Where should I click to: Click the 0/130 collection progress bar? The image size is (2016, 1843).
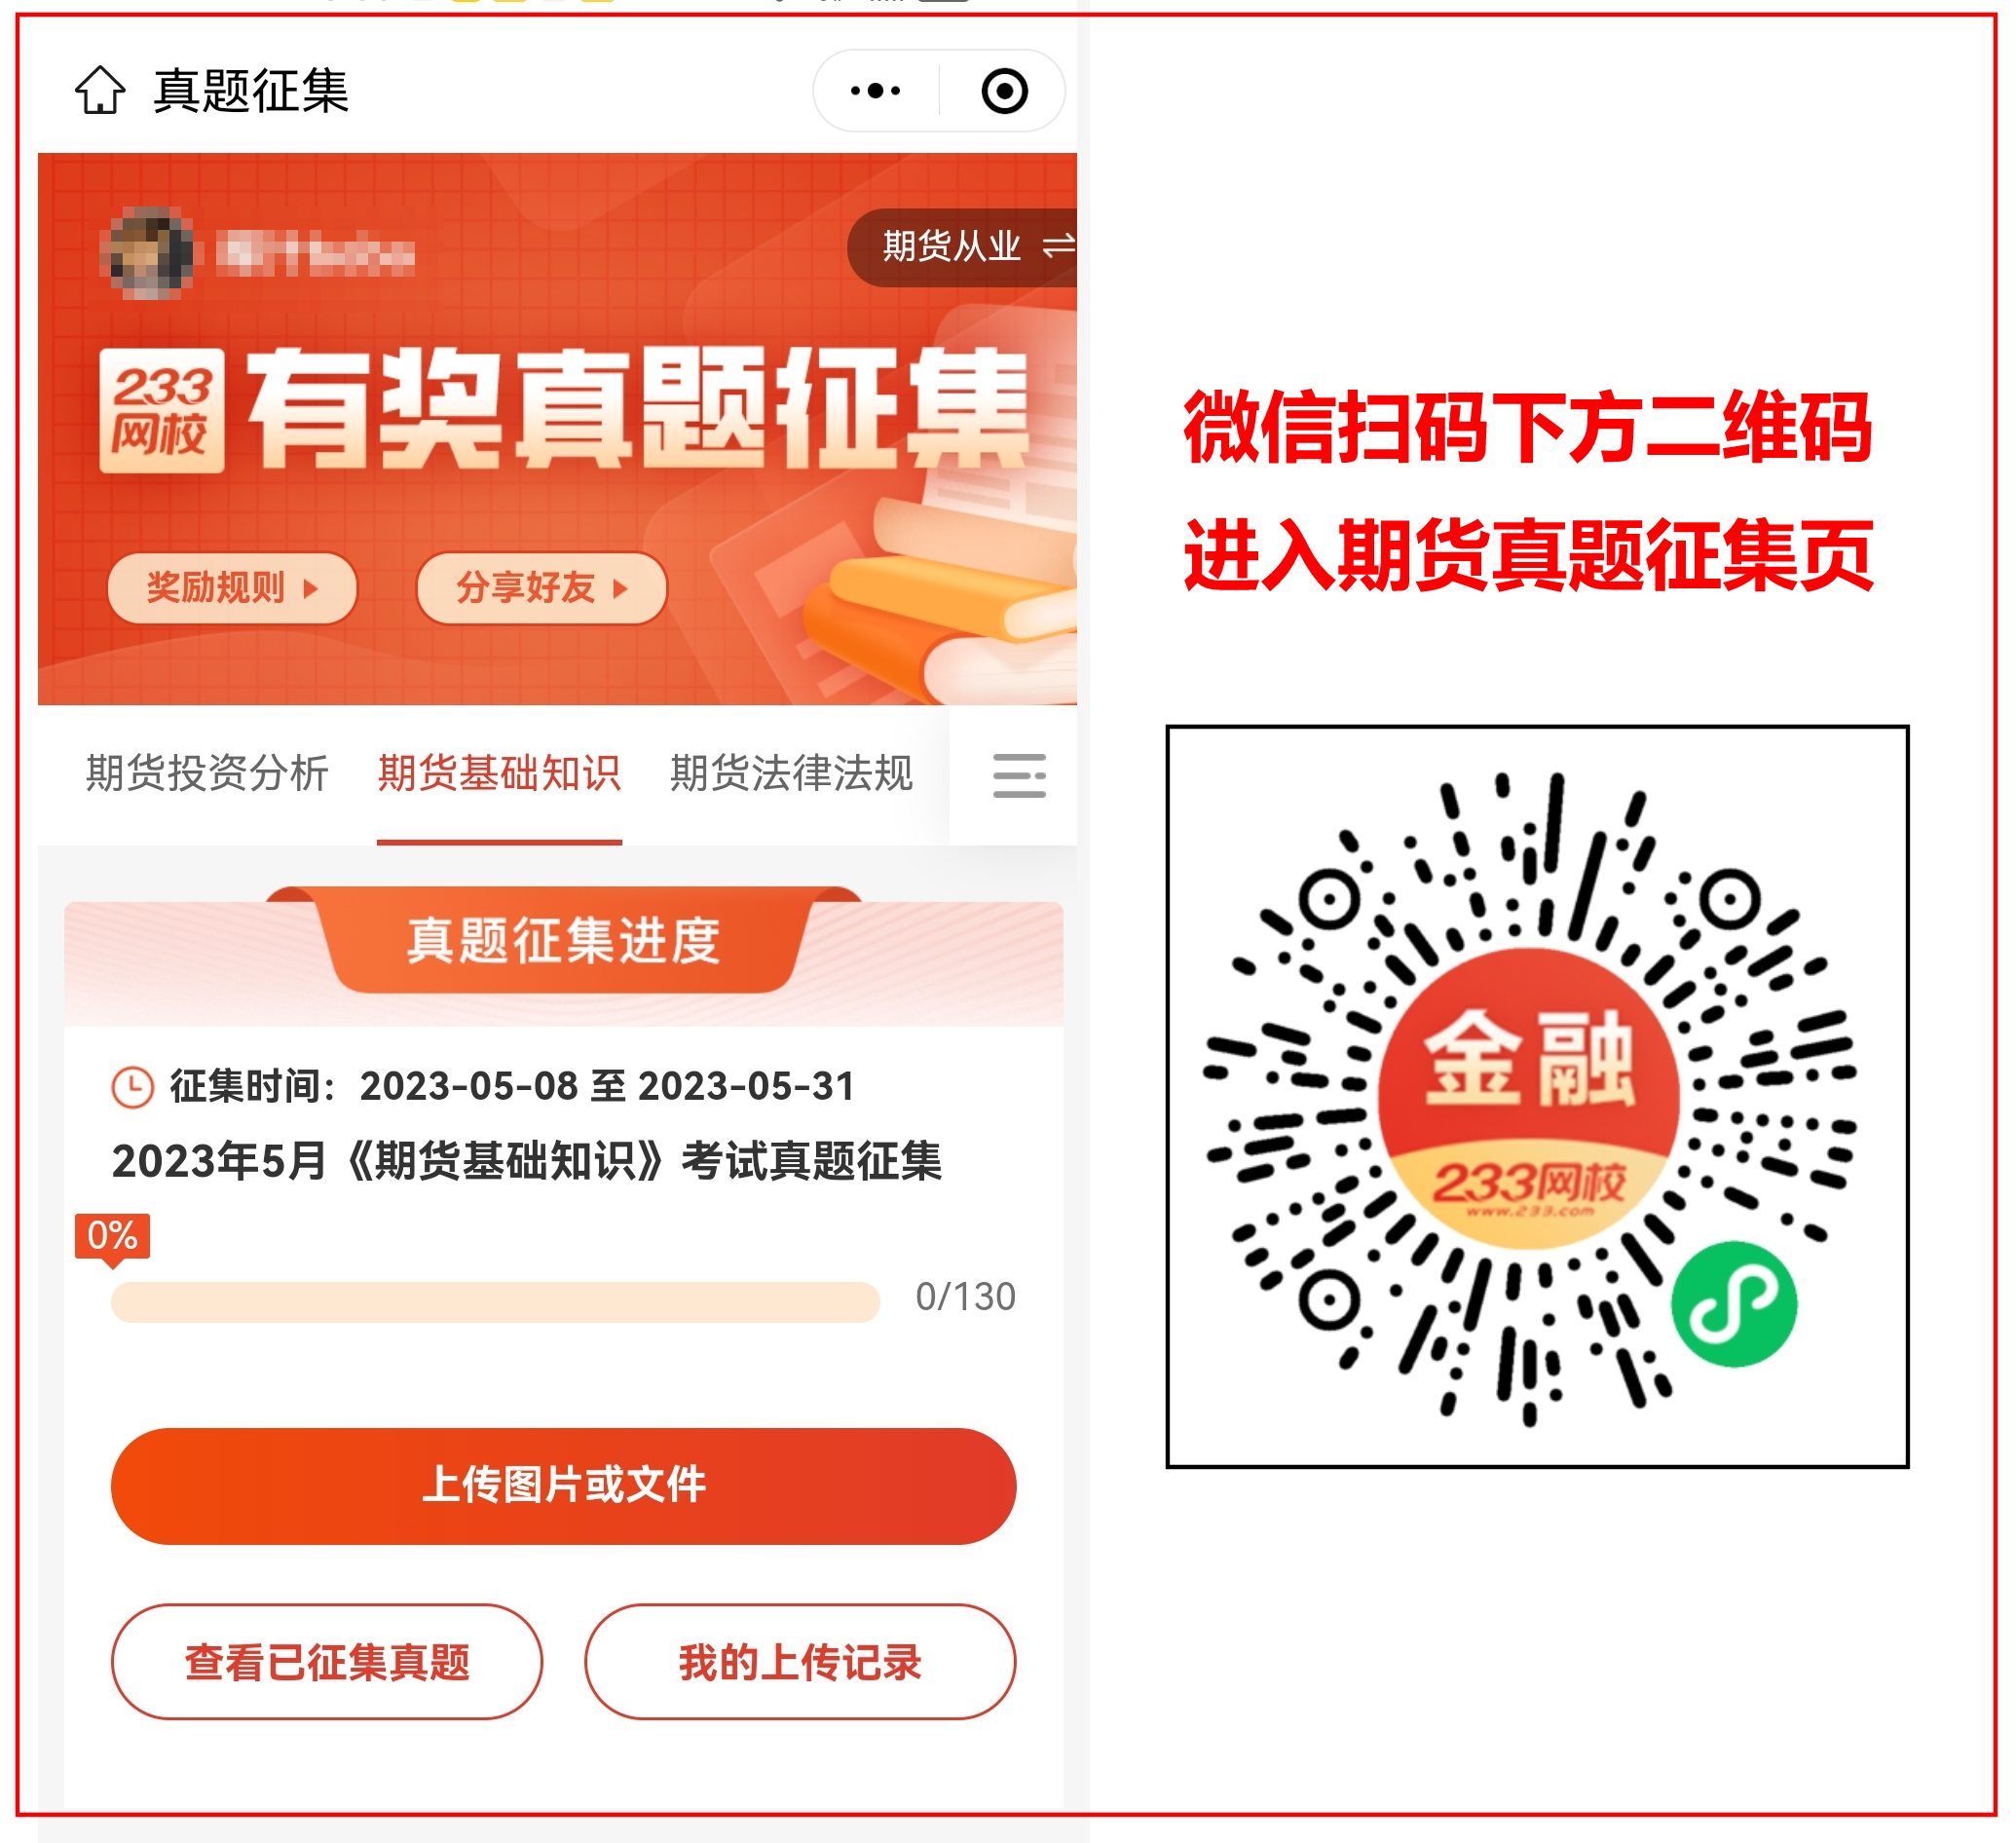(x=495, y=1301)
